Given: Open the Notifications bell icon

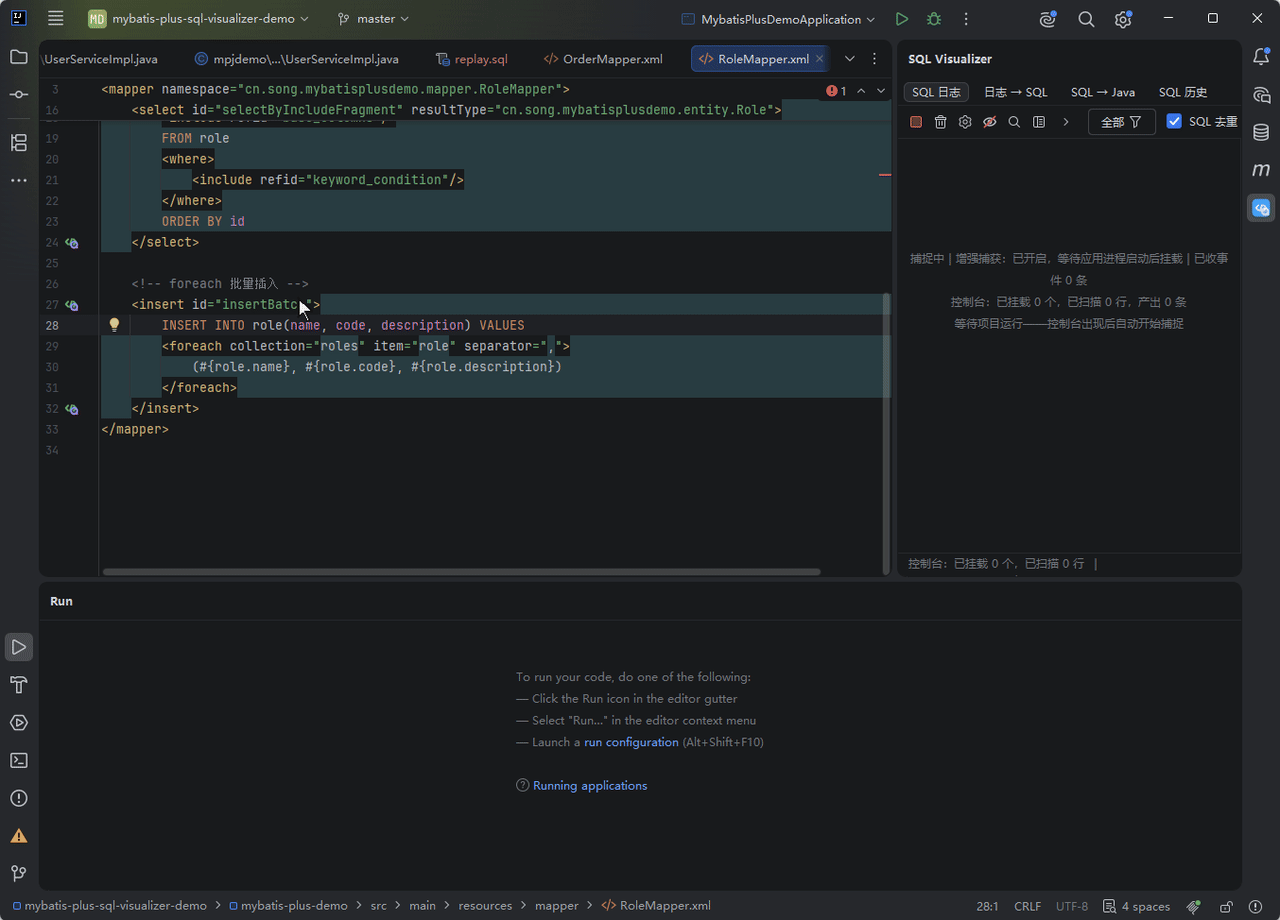Looking at the screenshot, I should pos(1261,57).
